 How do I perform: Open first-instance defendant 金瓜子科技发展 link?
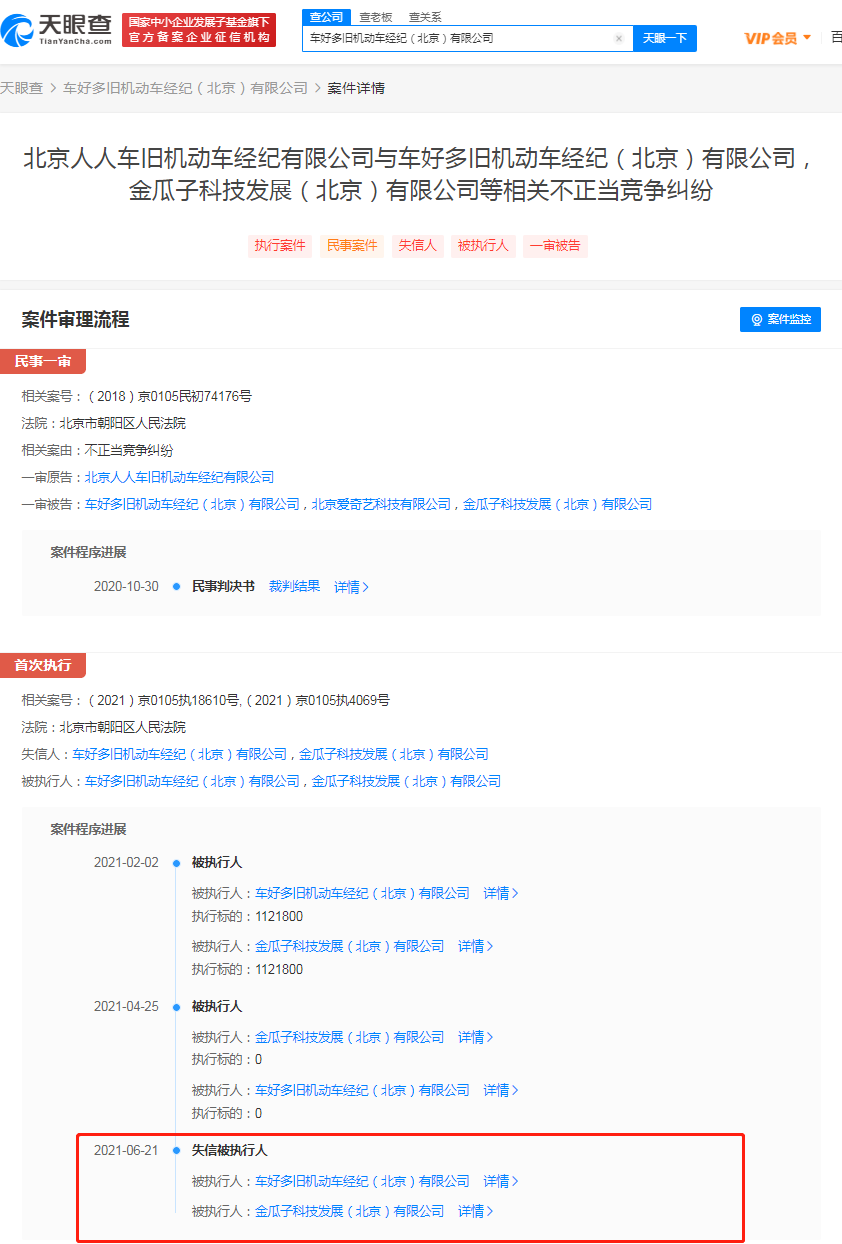coord(557,504)
